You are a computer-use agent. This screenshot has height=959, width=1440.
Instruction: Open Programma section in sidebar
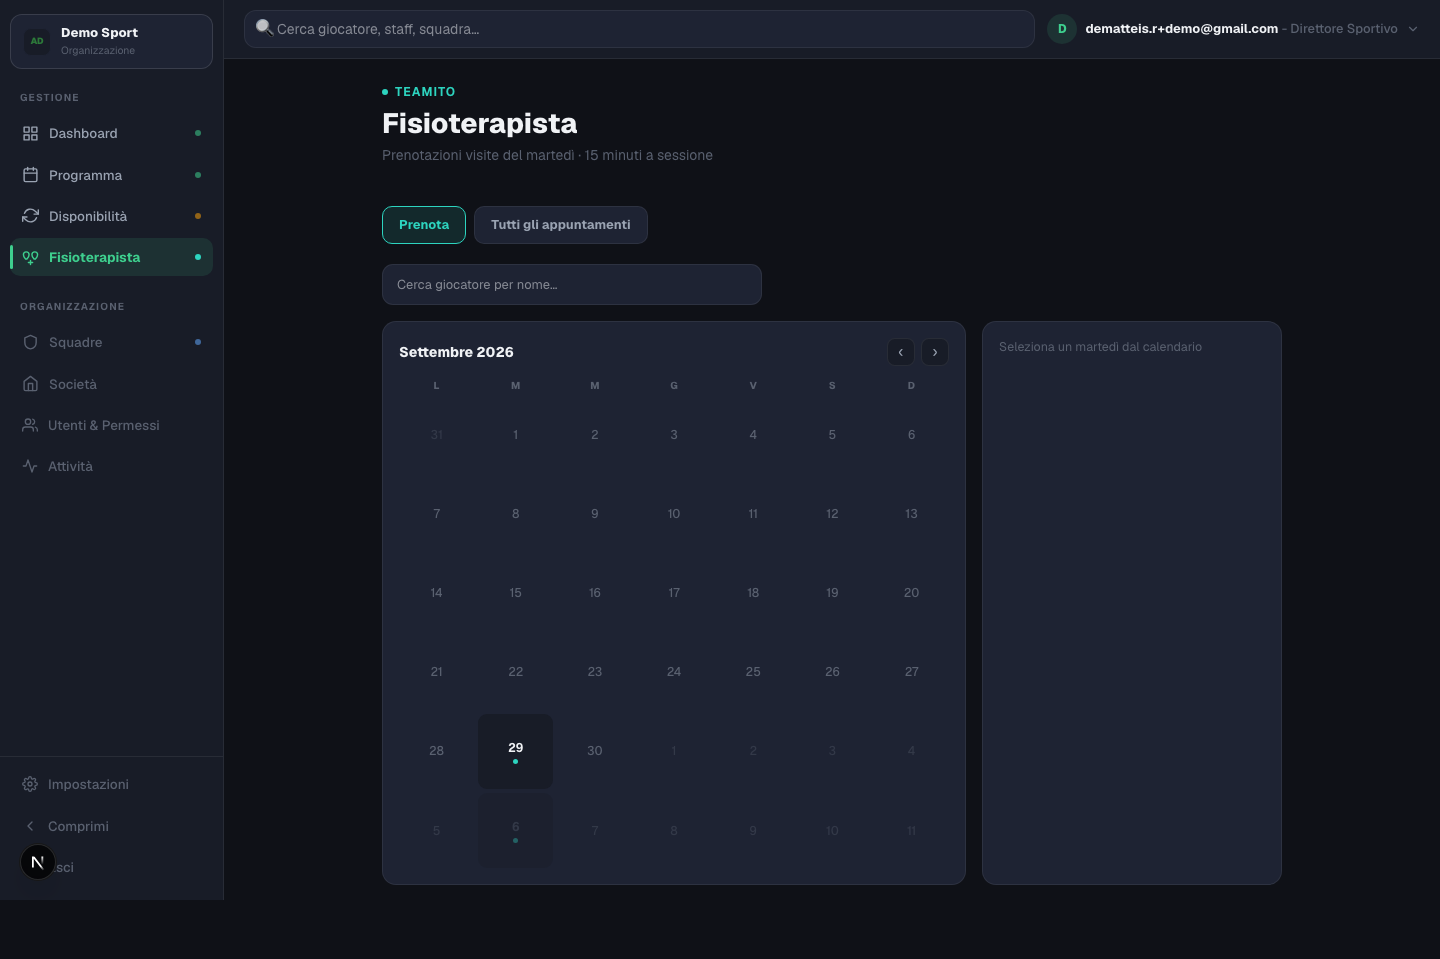(x=111, y=175)
